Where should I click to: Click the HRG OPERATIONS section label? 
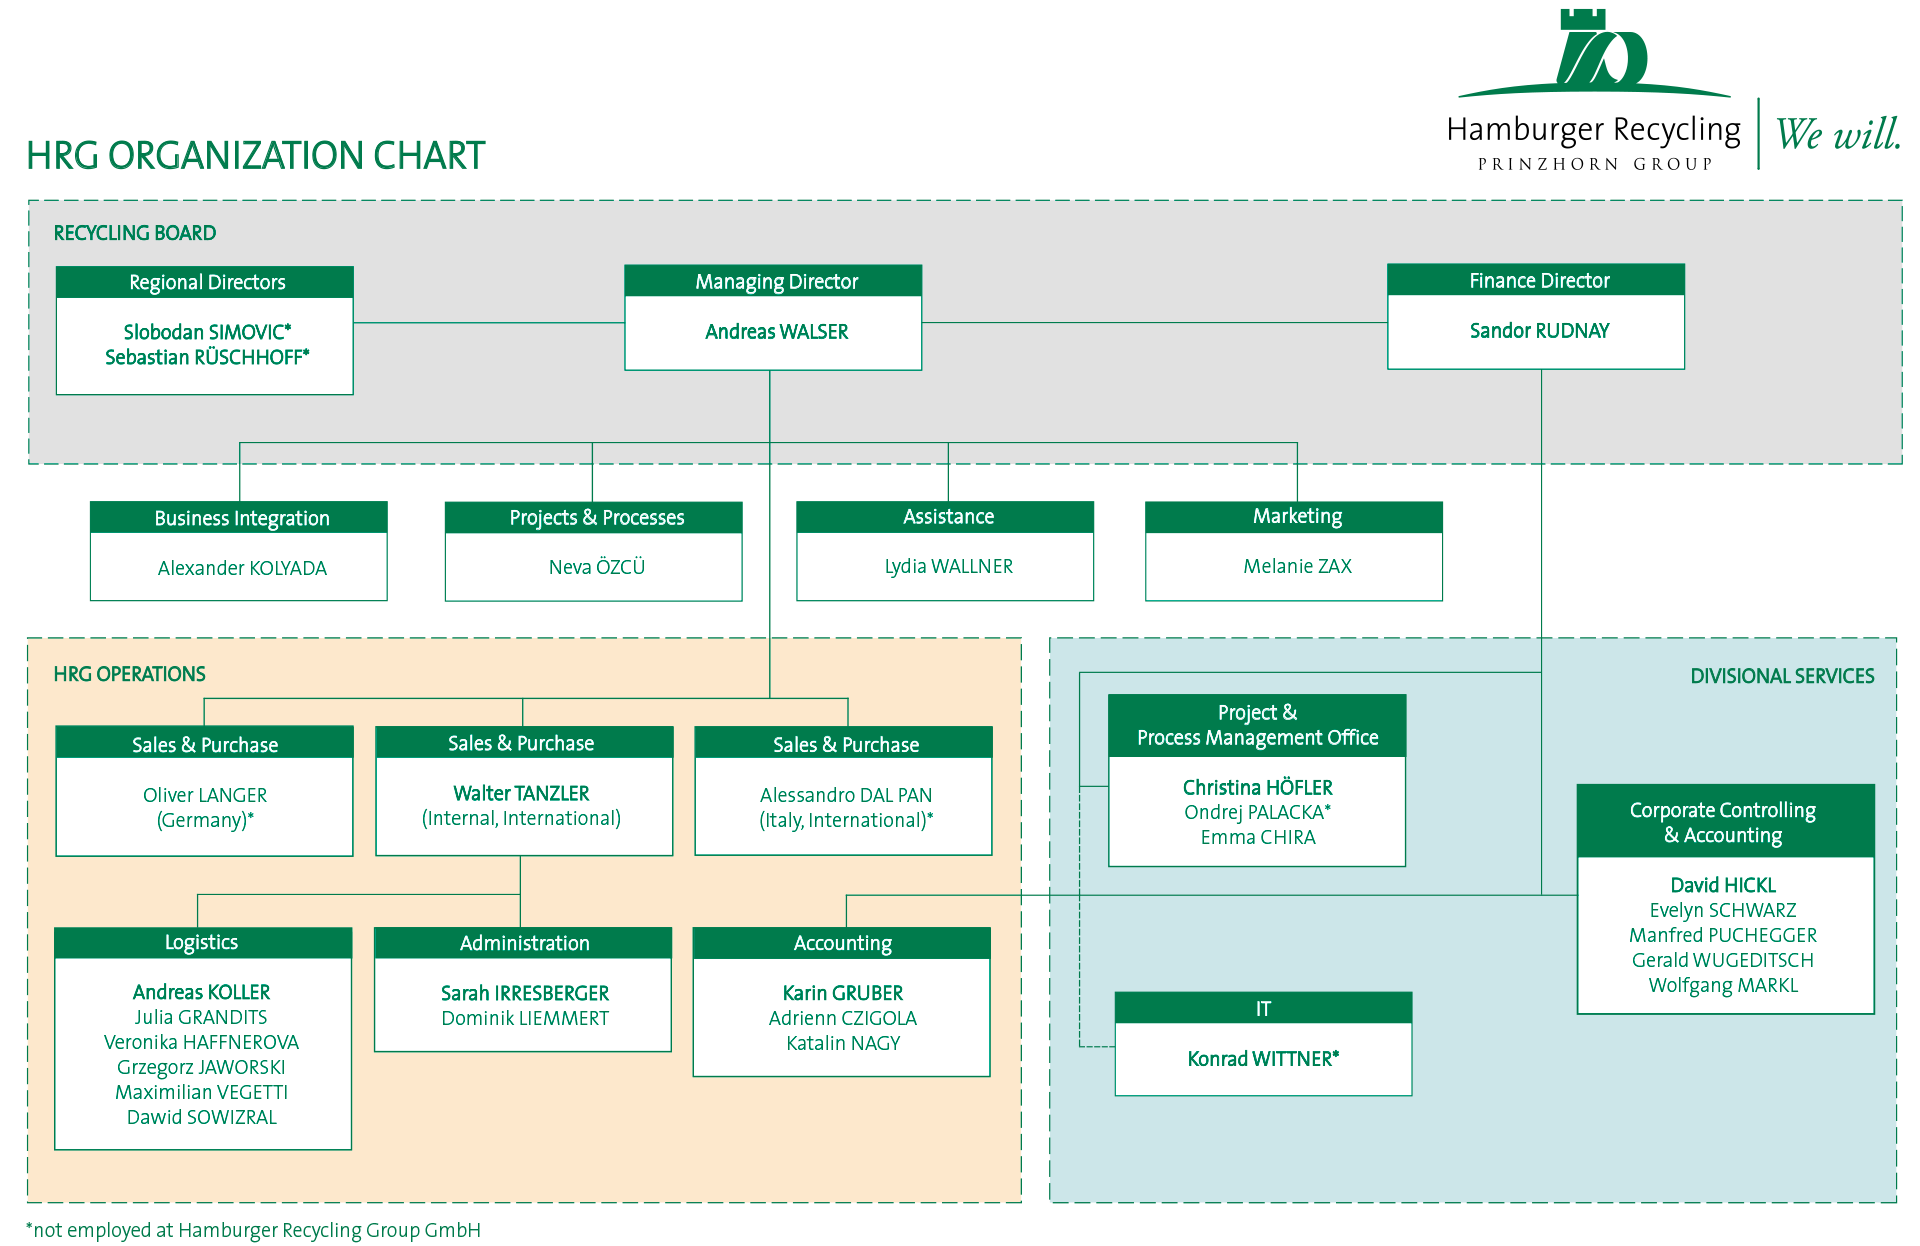[130, 674]
